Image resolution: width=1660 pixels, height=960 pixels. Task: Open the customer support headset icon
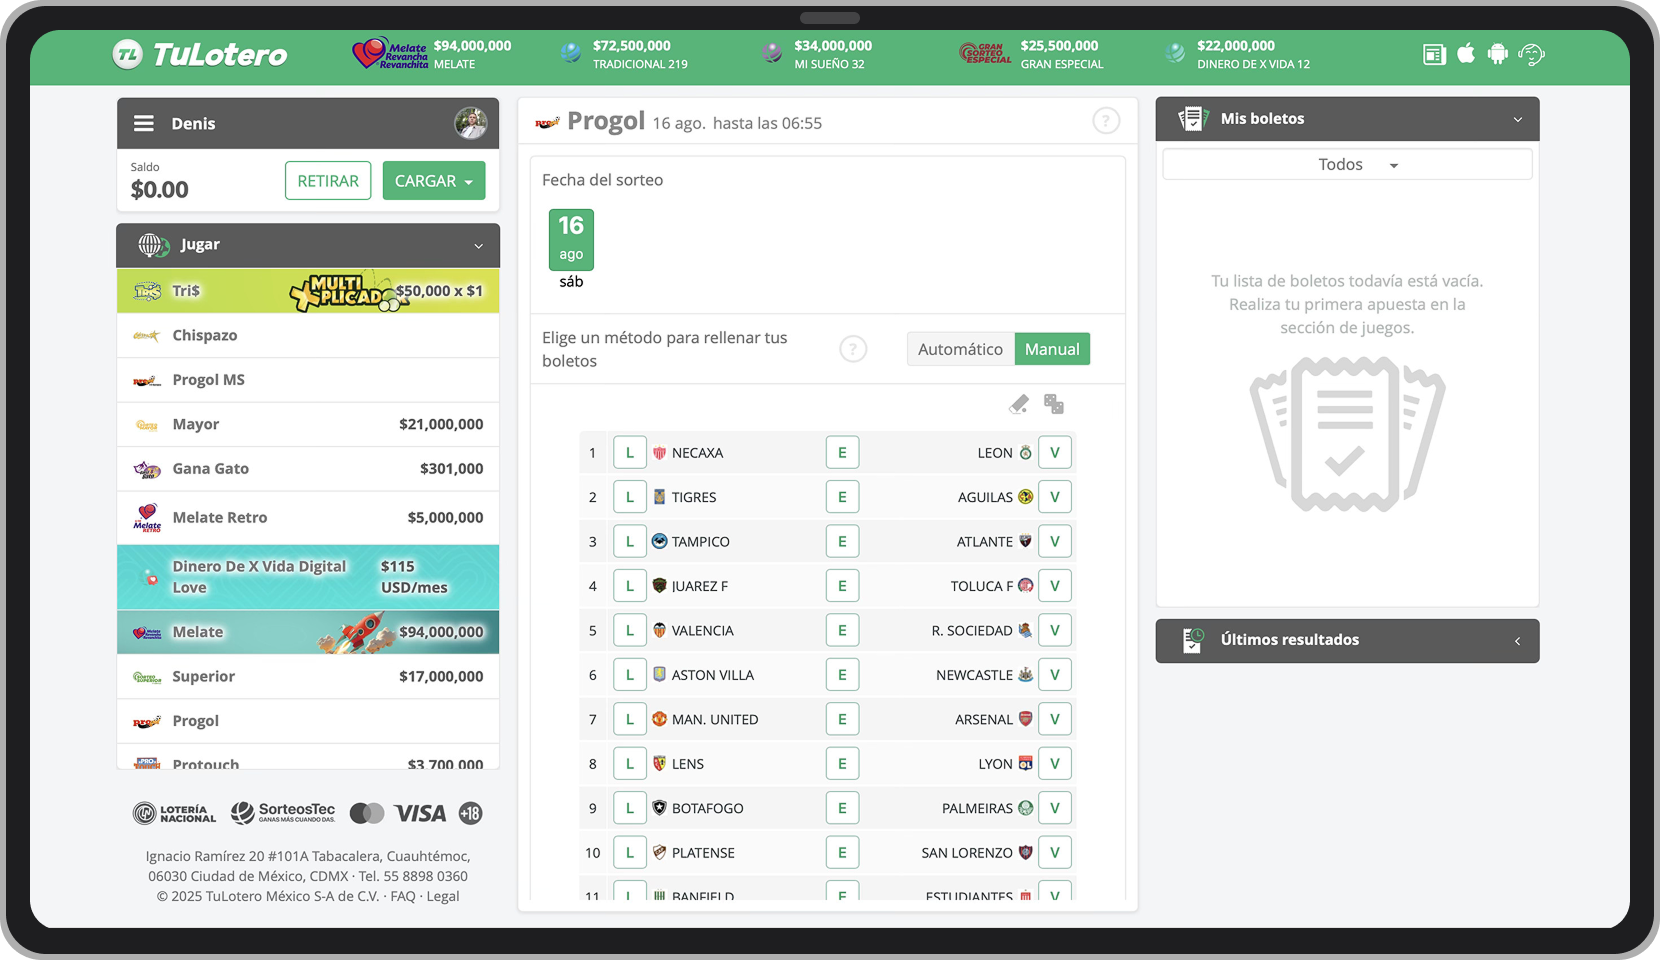[x=1531, y=54]
